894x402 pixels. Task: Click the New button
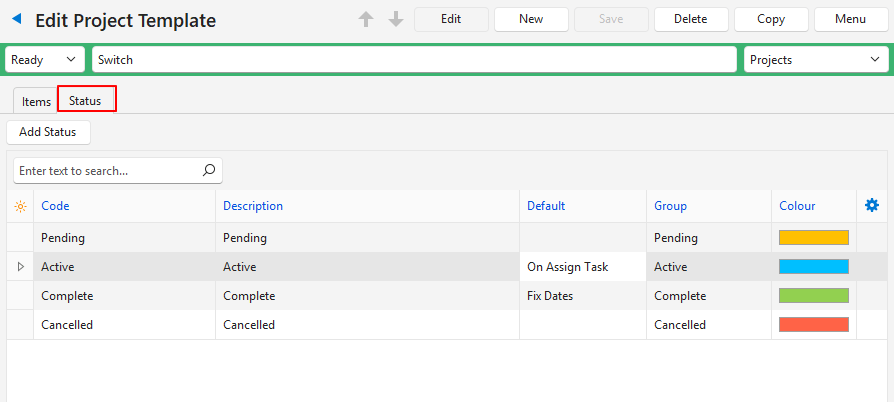click(531, 19)
